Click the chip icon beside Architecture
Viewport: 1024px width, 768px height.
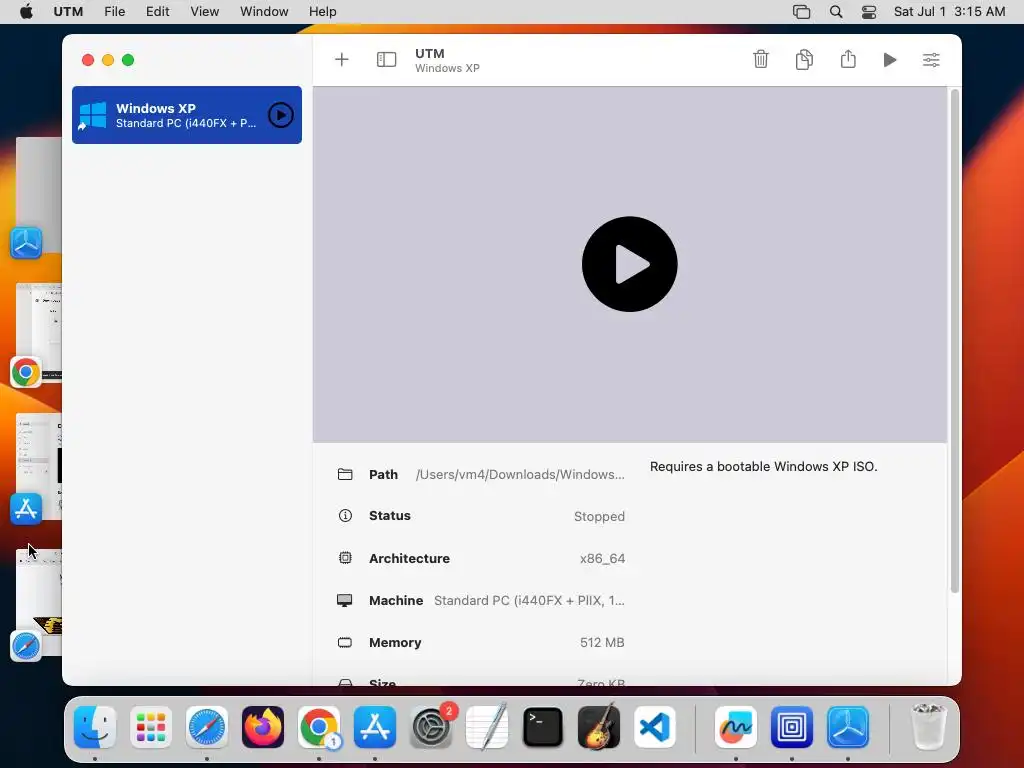(x=345, y=558)
